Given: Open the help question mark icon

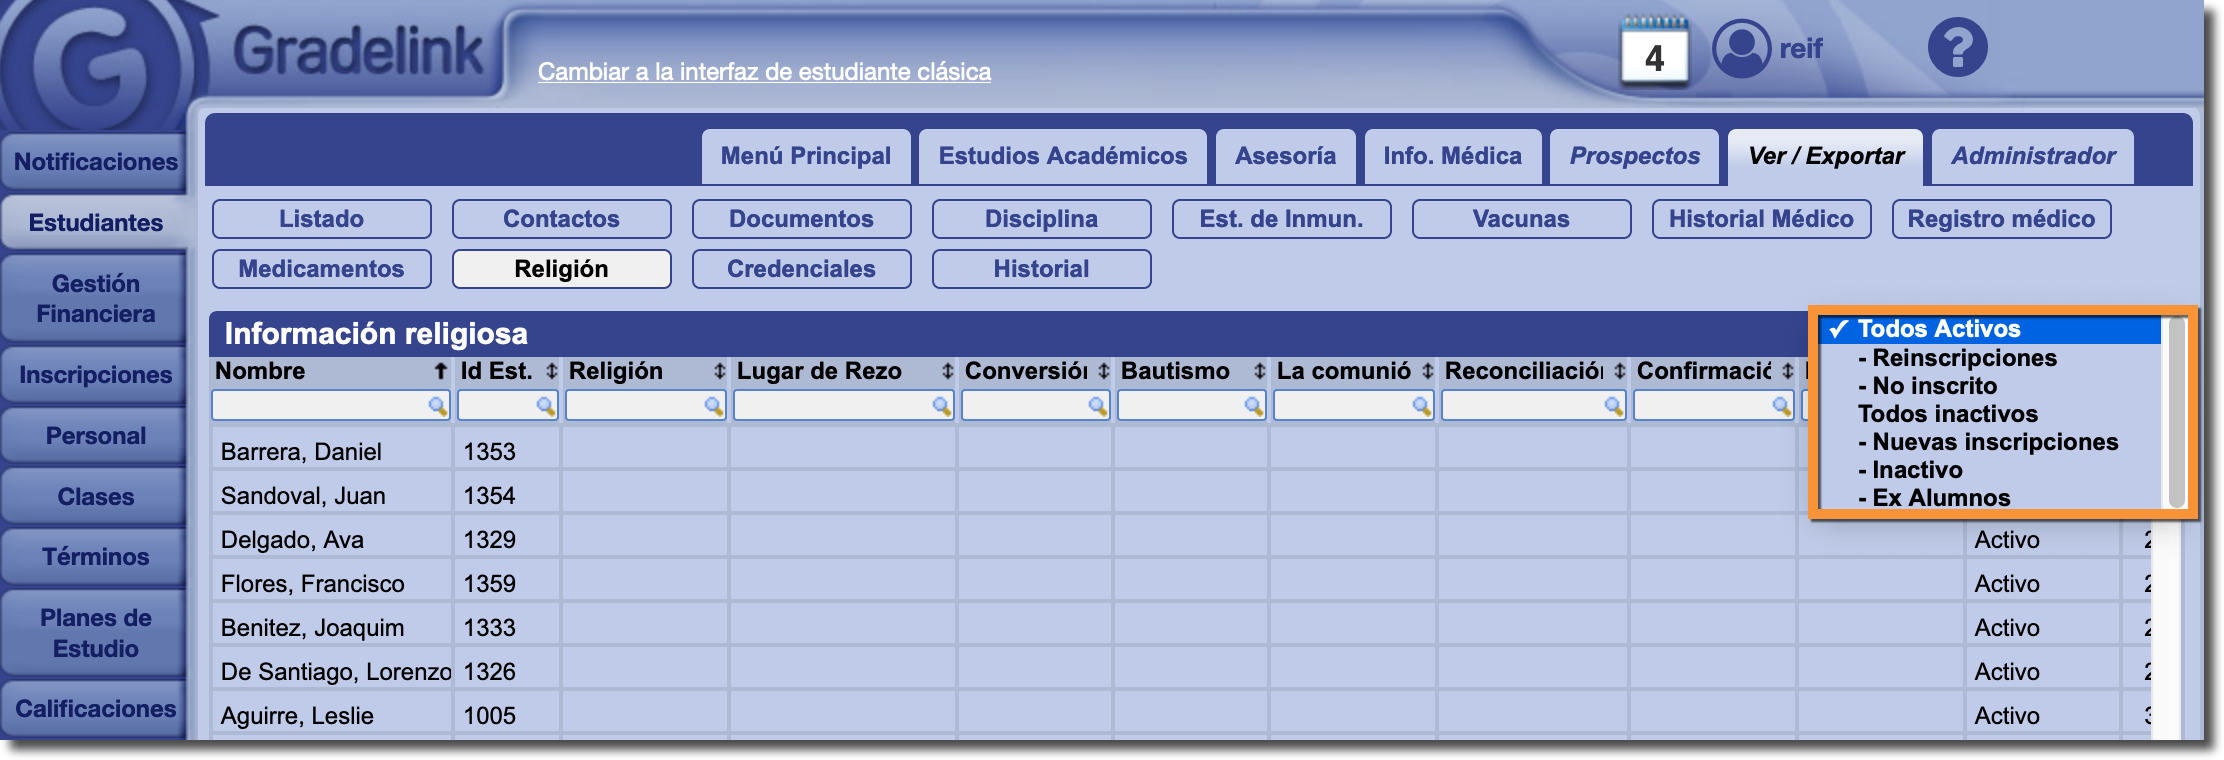Looking at the screenshot, I should pyautogui.click(x=1957, y=48).
